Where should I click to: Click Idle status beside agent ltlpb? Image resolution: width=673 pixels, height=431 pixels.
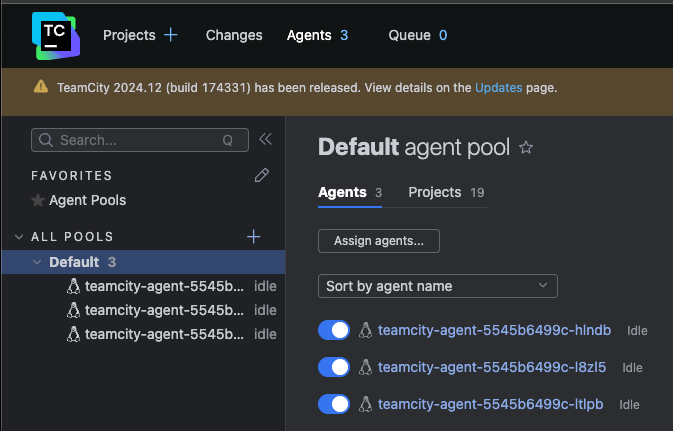629,405
